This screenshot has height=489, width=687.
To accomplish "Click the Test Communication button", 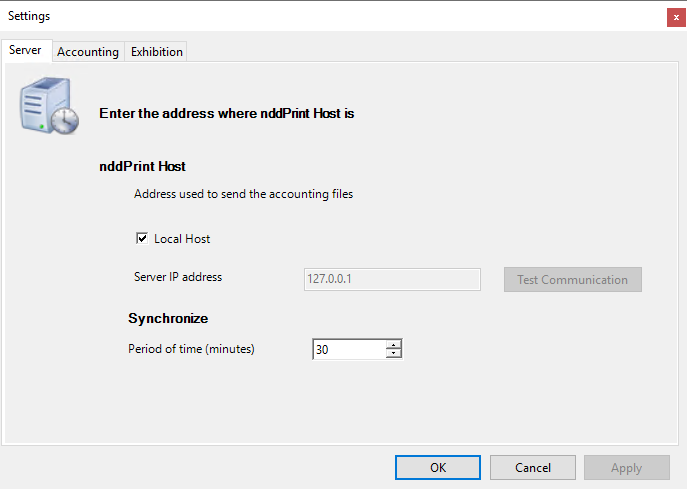I will point(572,280).
